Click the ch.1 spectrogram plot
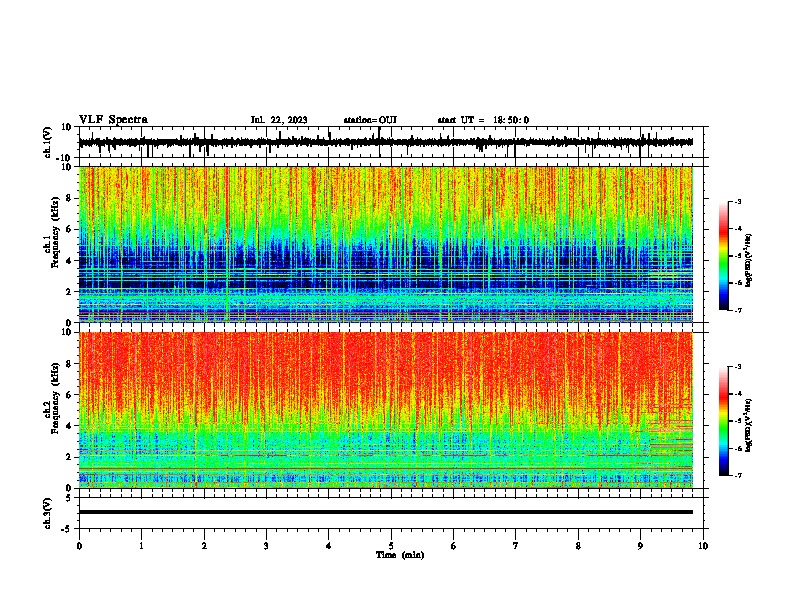This screenshot has height=612, width=792. [x=386, y=244]
